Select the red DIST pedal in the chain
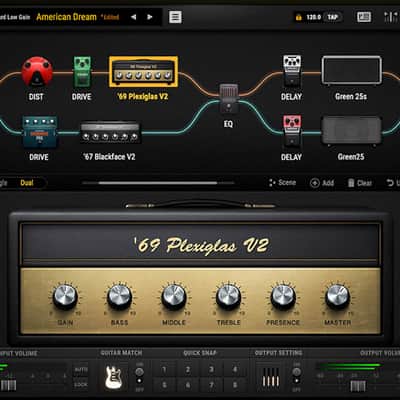The height and width of the screenshot is (400, 400). coord(37,72)
